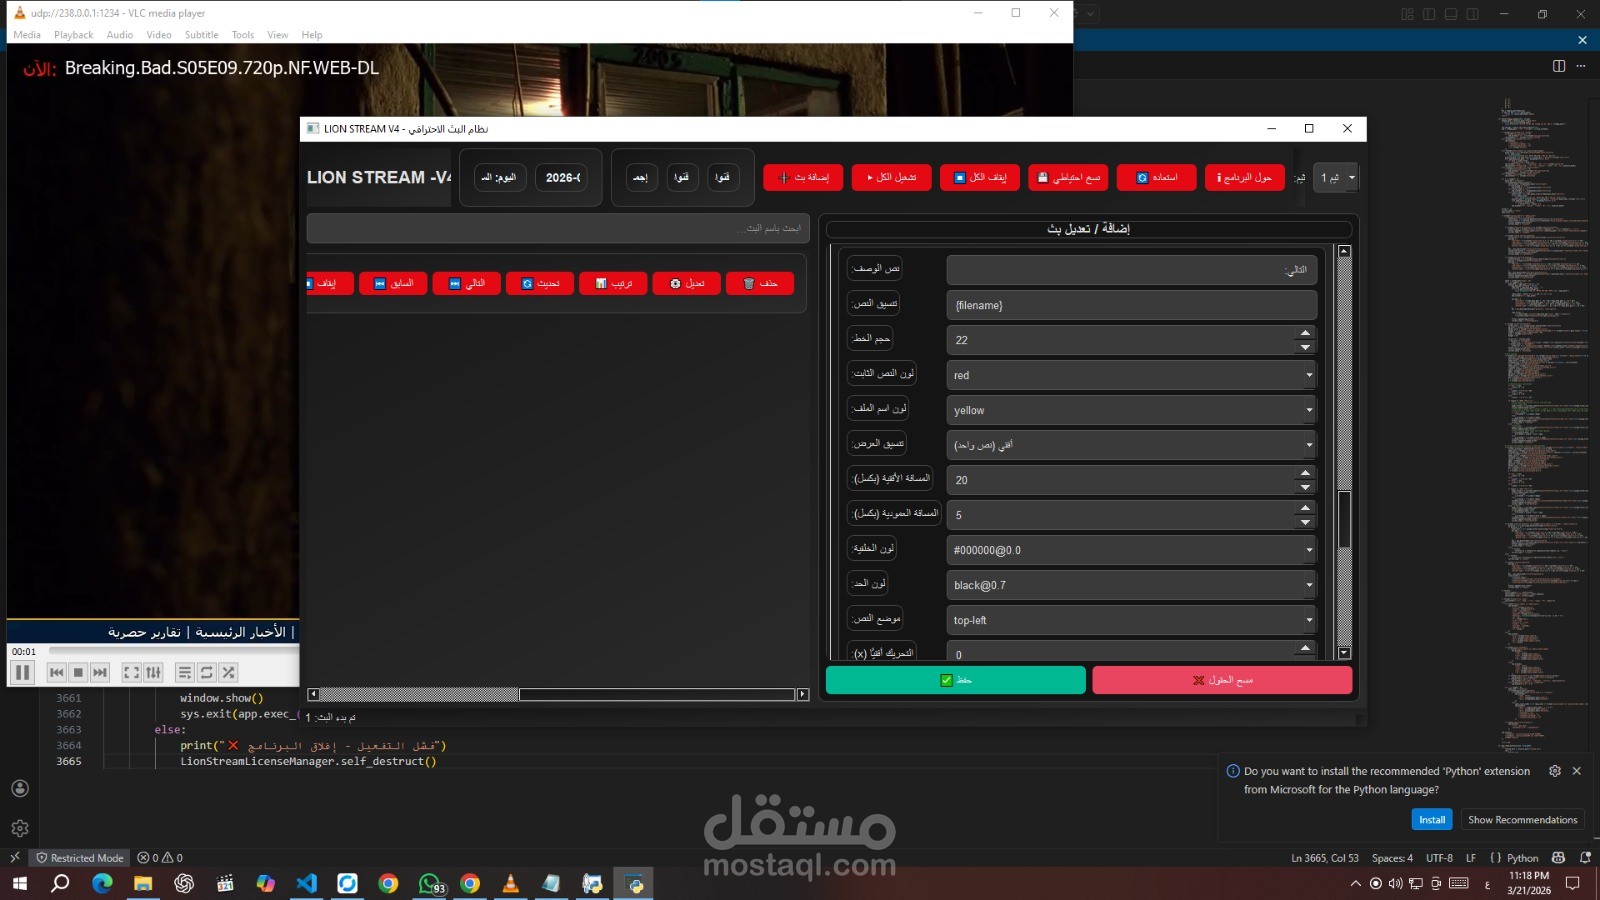Click stream row 'السابق' previous button
This screenshot has width=1600, height=900.
pos(393,284)
